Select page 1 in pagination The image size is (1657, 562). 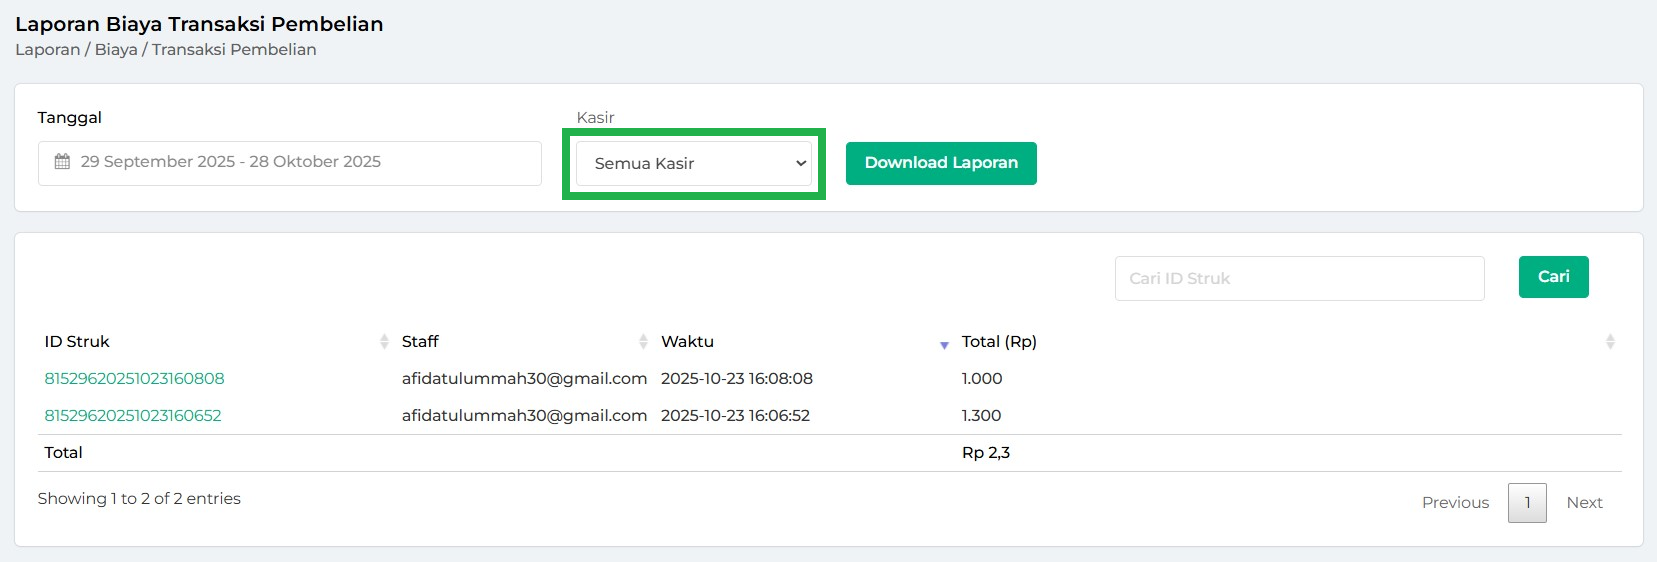[1527, 503]
